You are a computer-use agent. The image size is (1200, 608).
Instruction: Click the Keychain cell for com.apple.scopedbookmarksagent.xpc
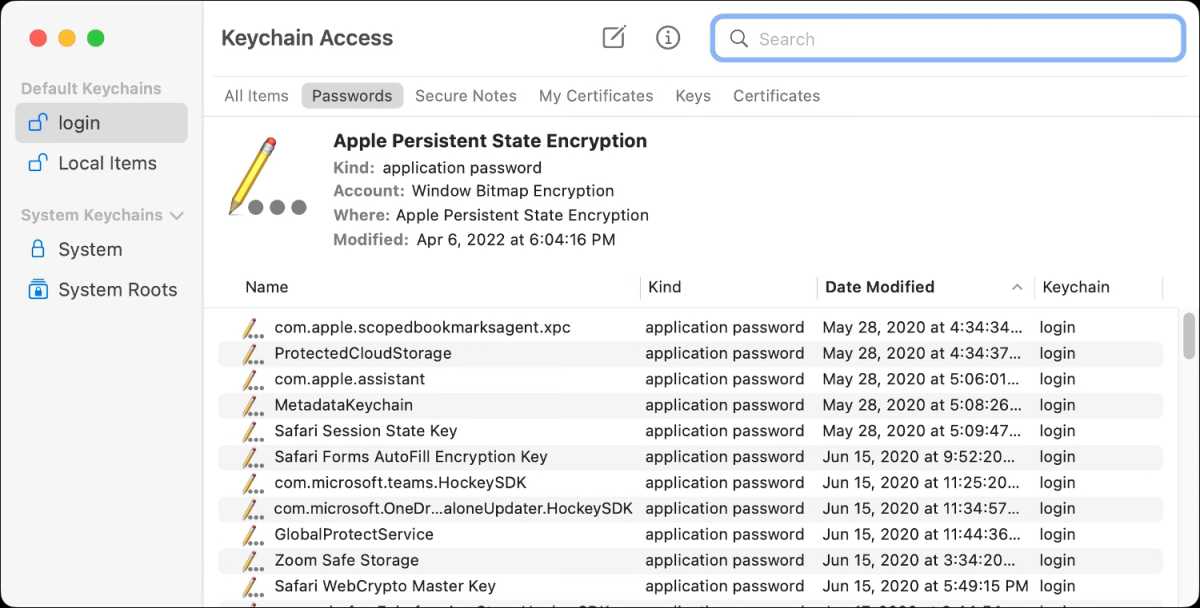[1057, 327]
